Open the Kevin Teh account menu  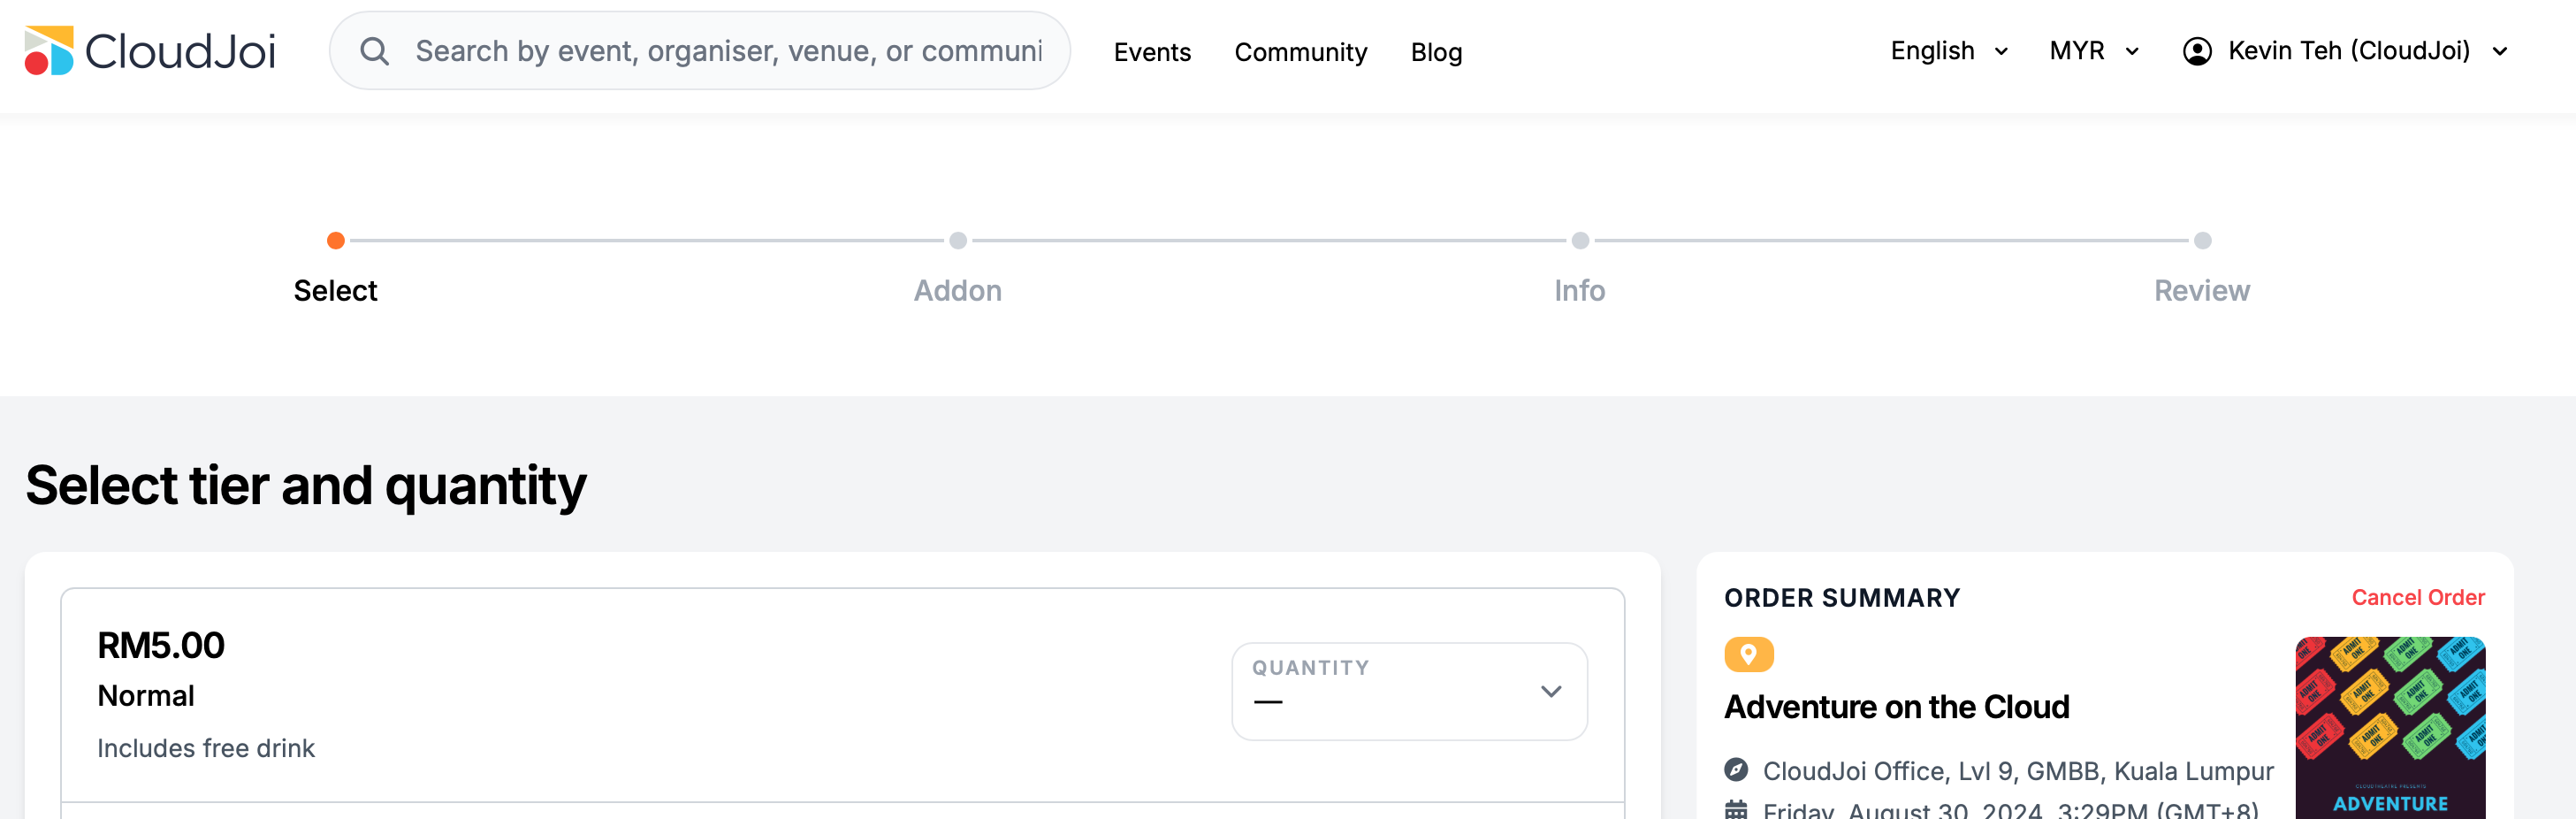click(2346, 51)
